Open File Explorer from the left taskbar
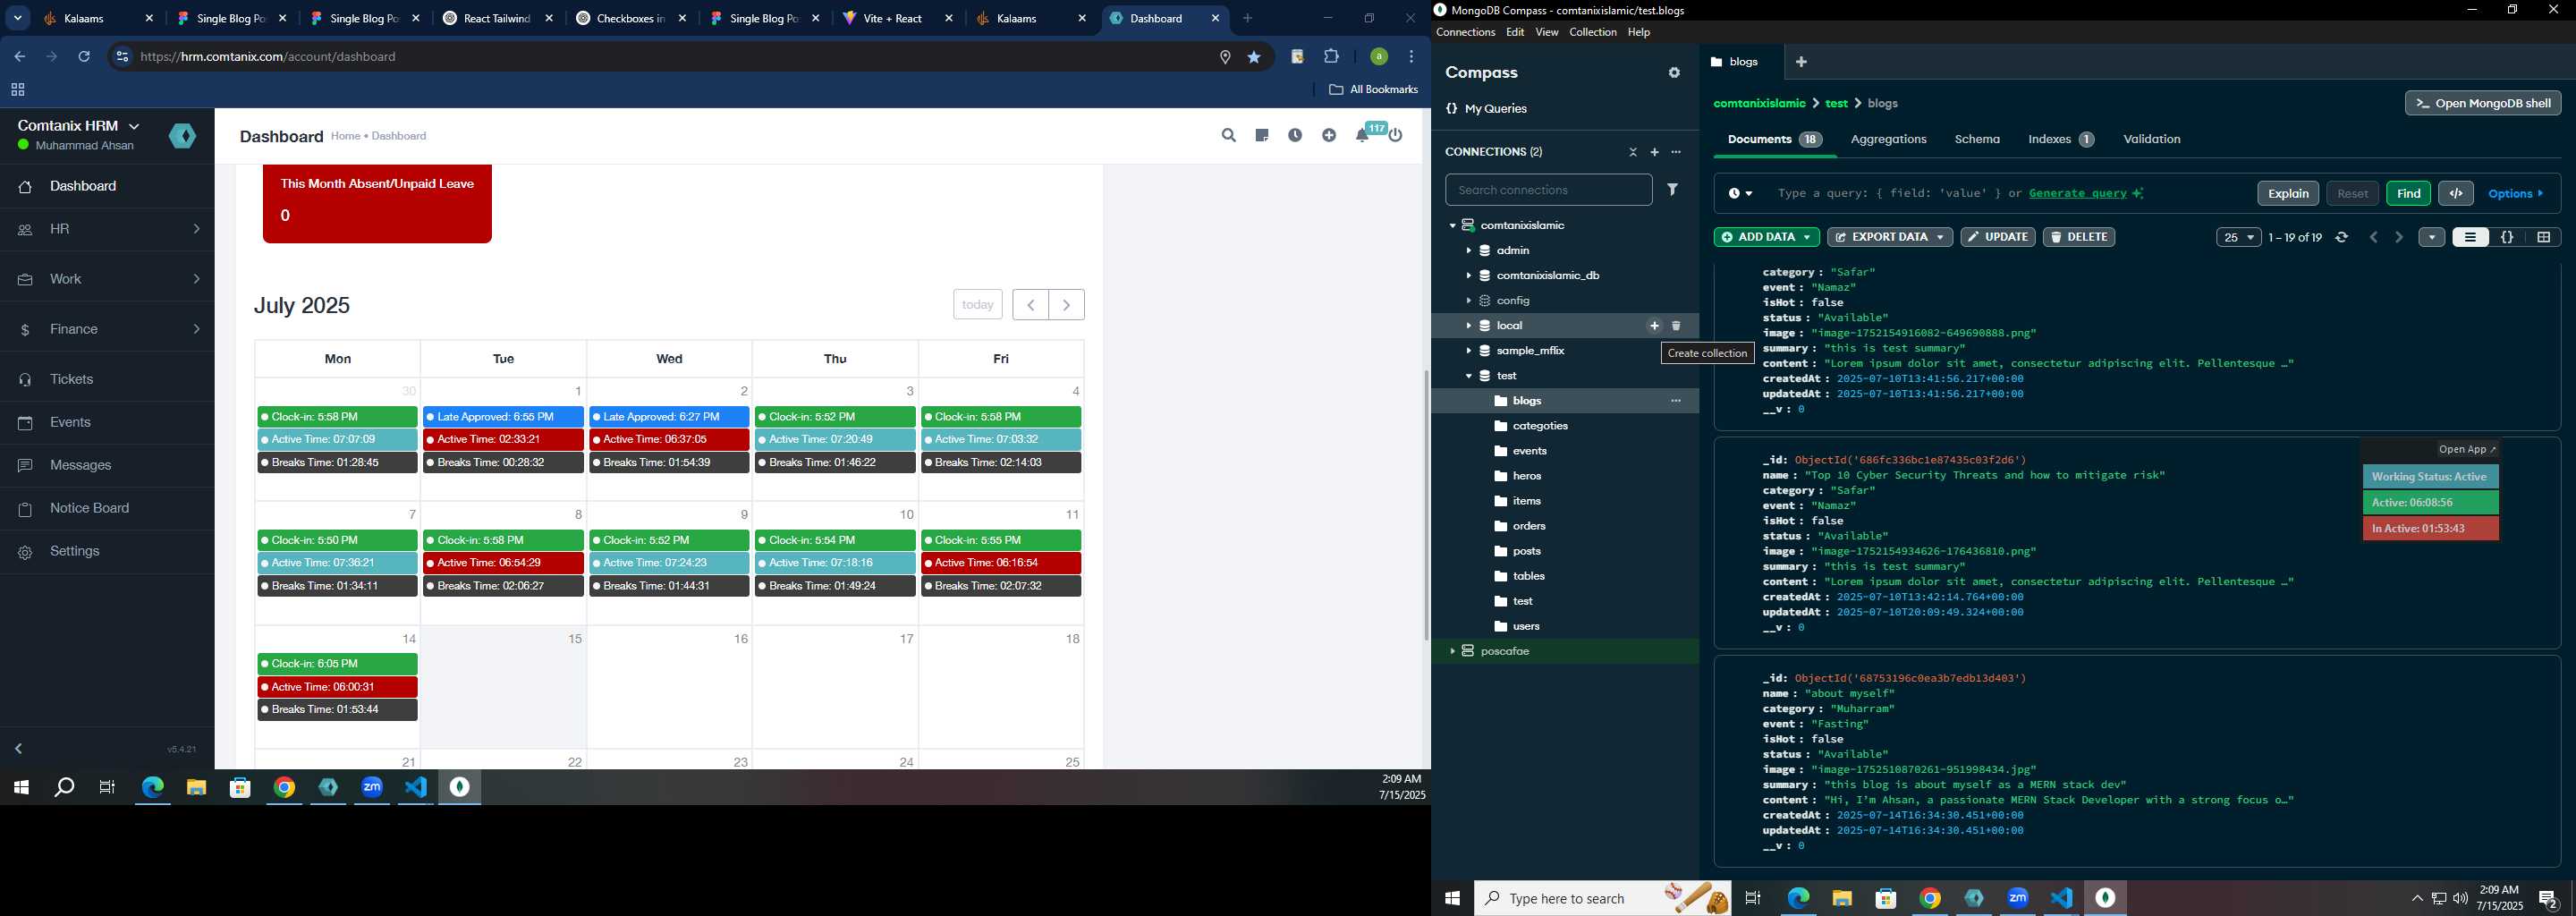 pos(196,788)
